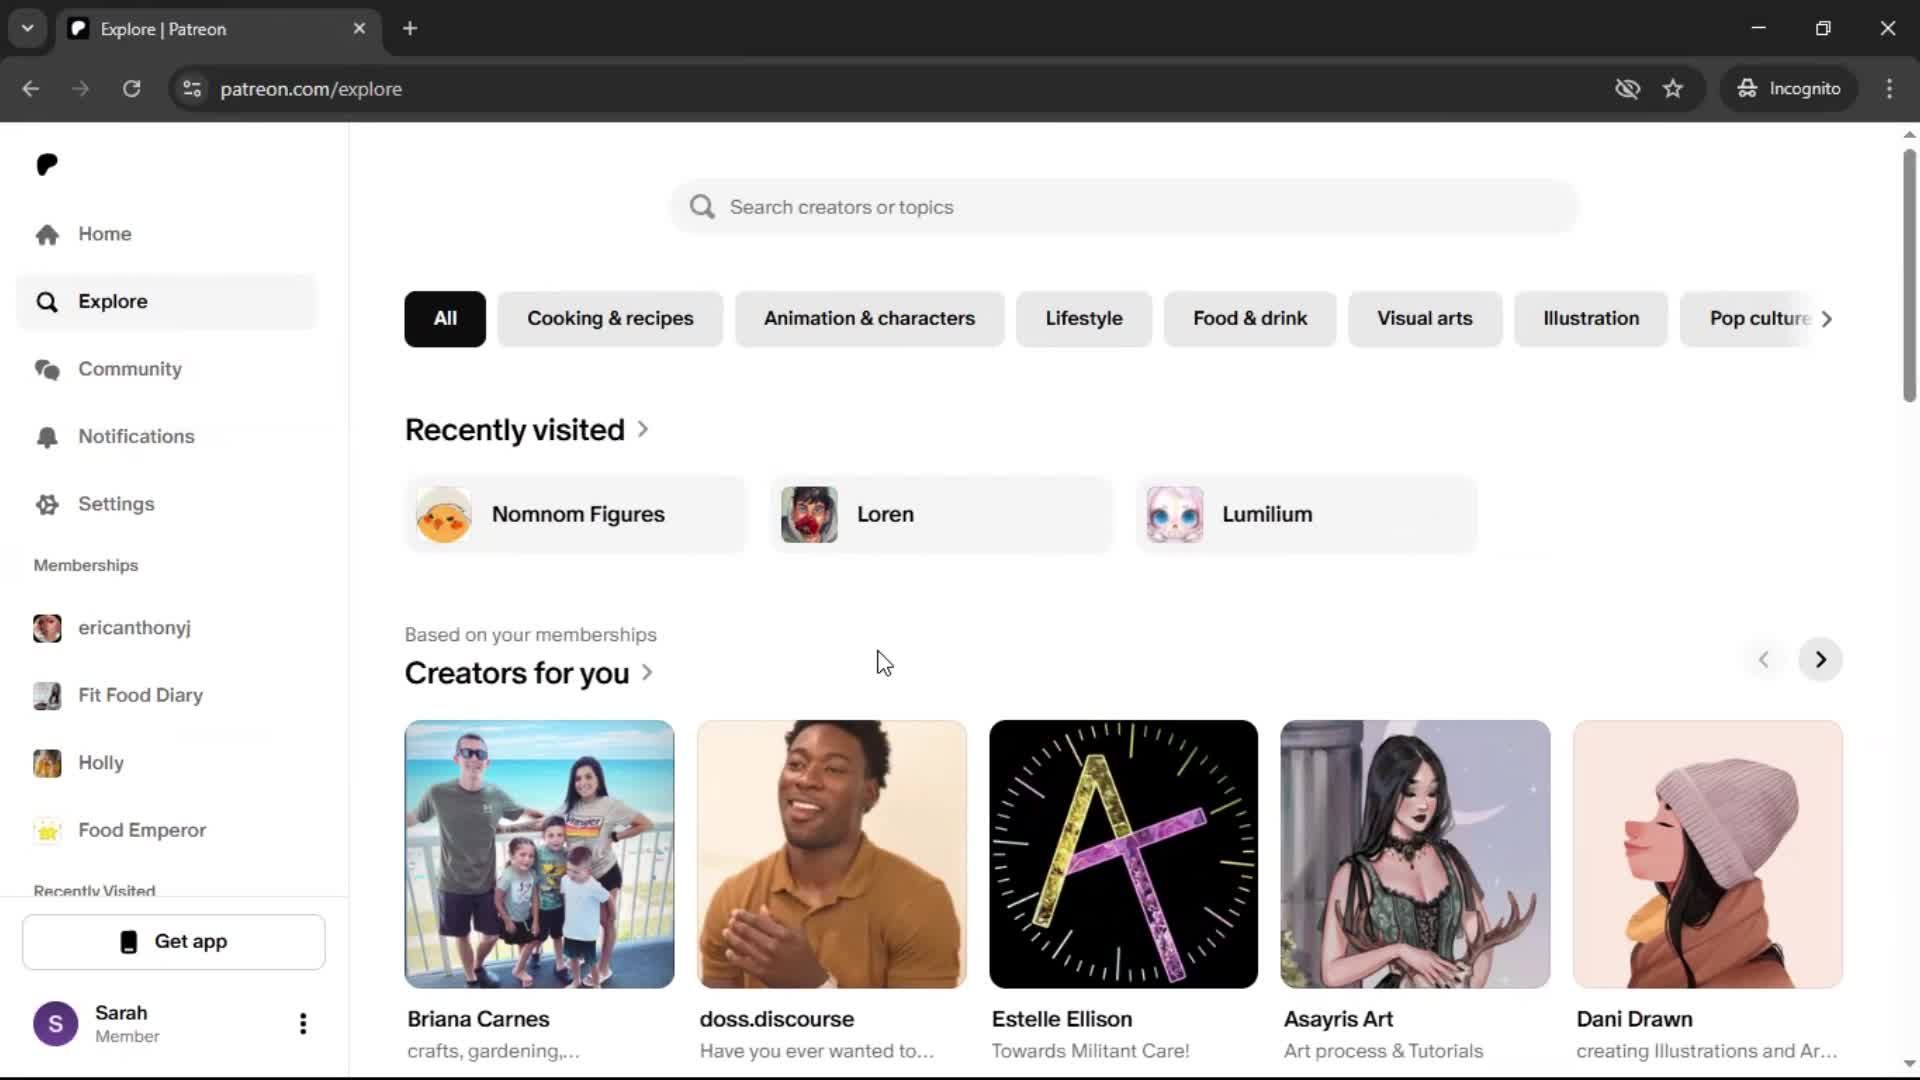Click the page vertical scrollbar
The image size is (1920, 1080).
pyautogui.click(x=1909, y=277)
